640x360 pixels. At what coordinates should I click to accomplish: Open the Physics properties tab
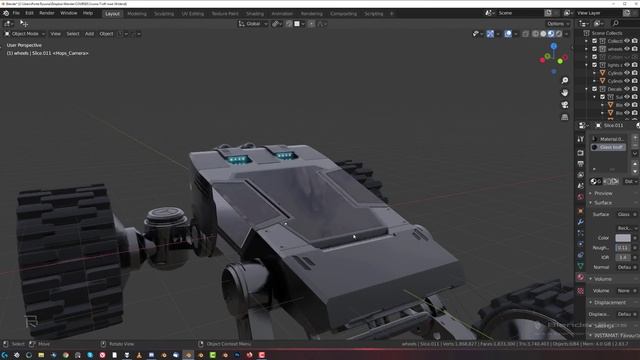point(580,244)
